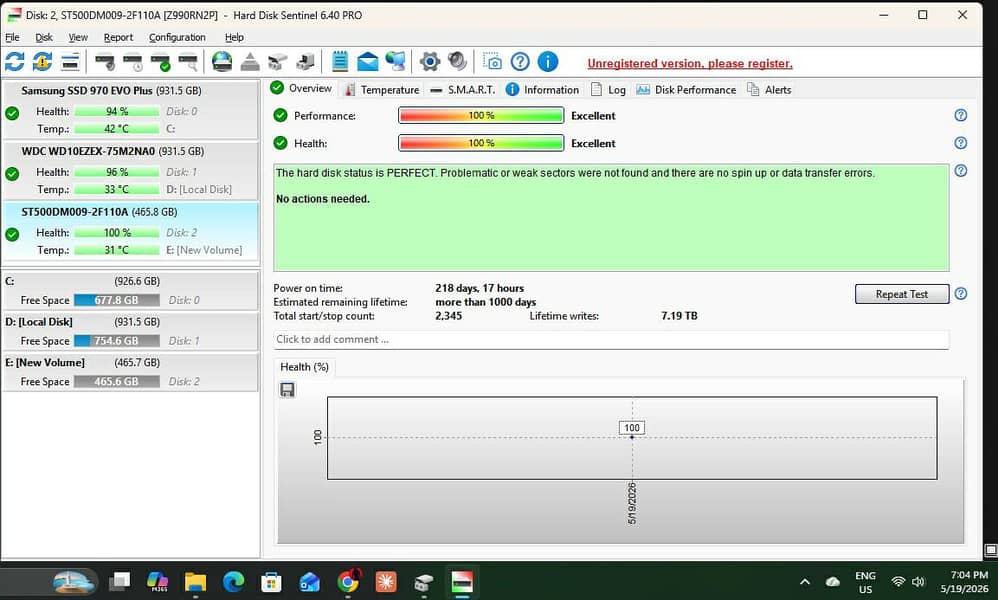Open the Configuration menu
The image size is (998, 600).
[x=177, y=37]
